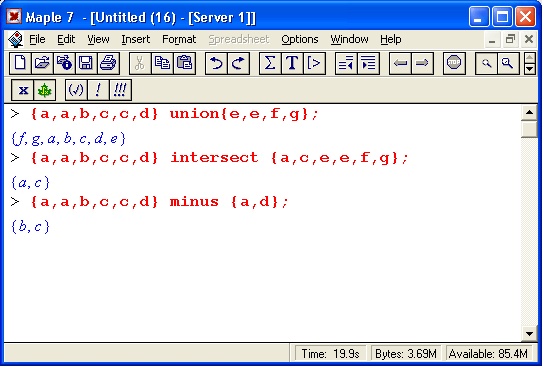
Task: Click the output {b, c}
Action: tap(30, 227)
